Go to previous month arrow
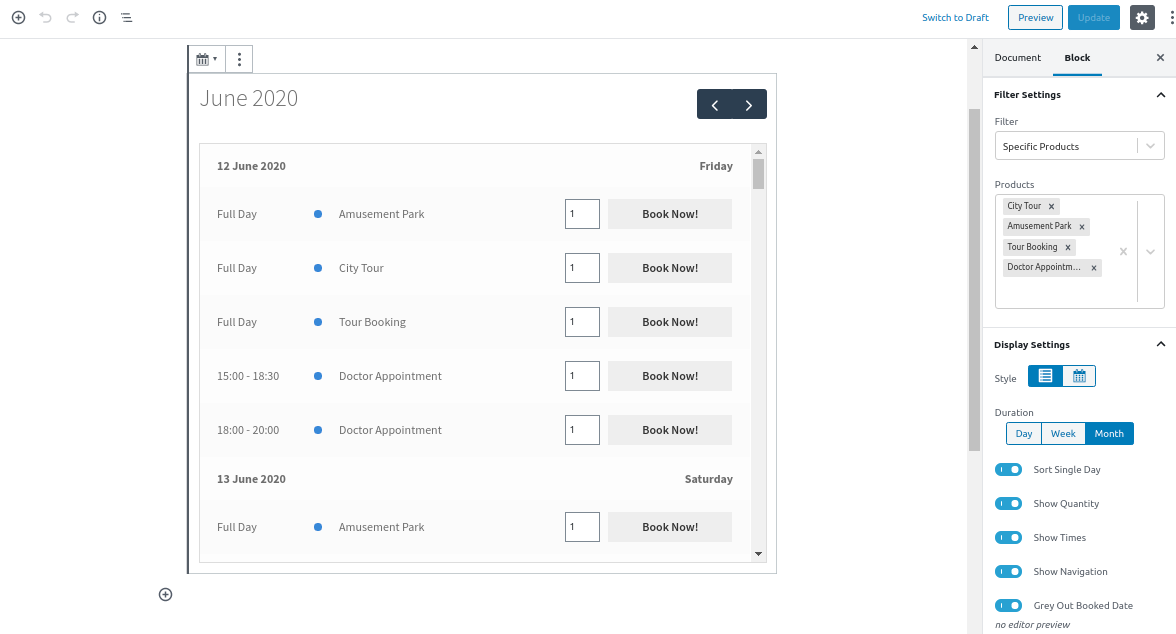 pyautogui.click(x=715, y=105)
